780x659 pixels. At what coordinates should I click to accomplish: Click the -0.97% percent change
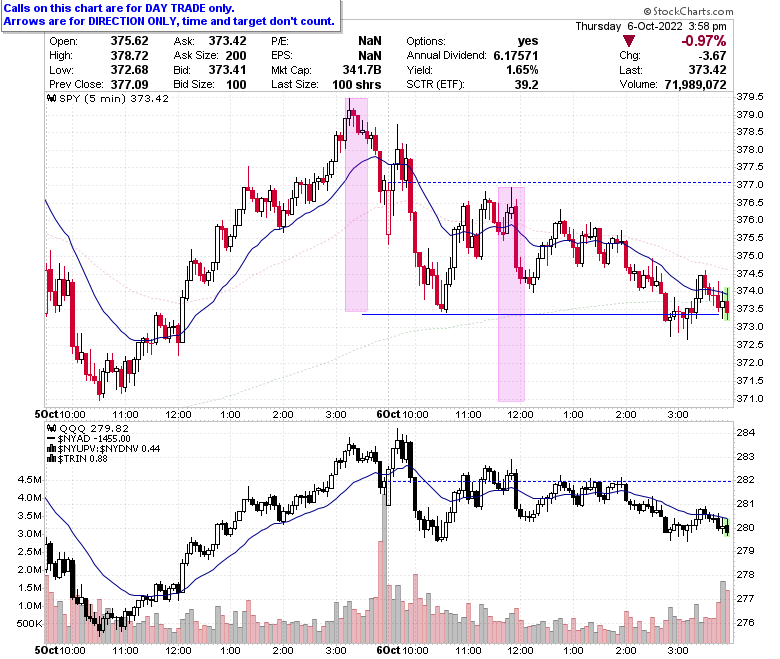[704, 41]
